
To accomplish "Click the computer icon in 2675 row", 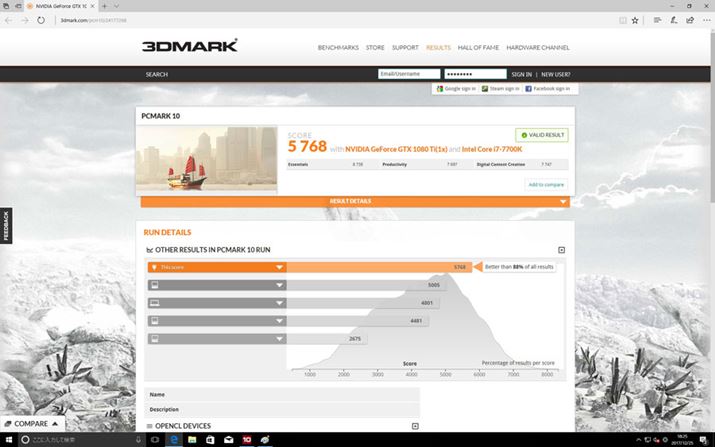I will [155, 339].
